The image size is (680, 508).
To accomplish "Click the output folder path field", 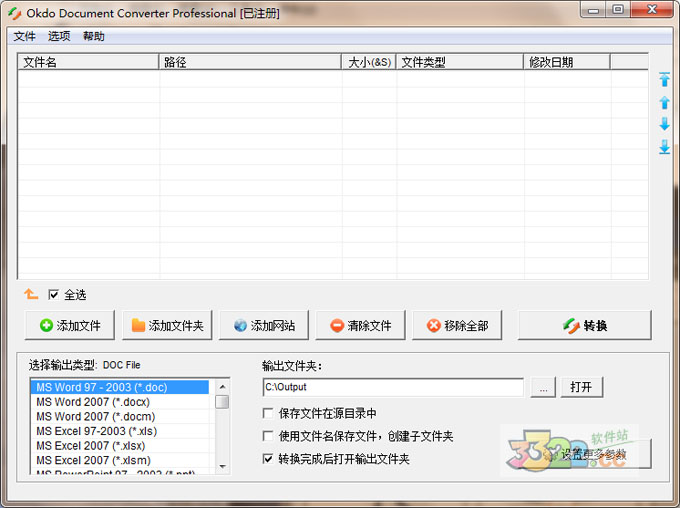I will 393,387.
